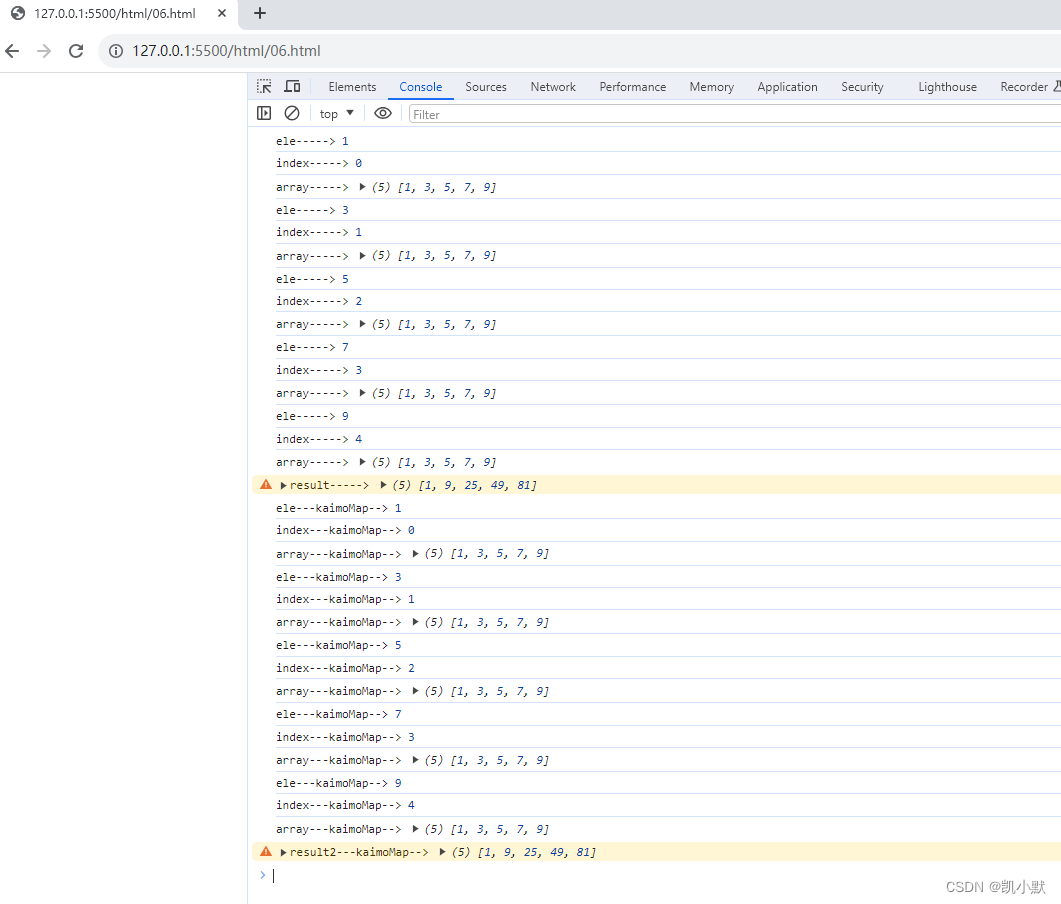Close the 06.html browser tab
Image resolution: width=1061 pixels, height=904 pixels.
(x=222, y=13)
